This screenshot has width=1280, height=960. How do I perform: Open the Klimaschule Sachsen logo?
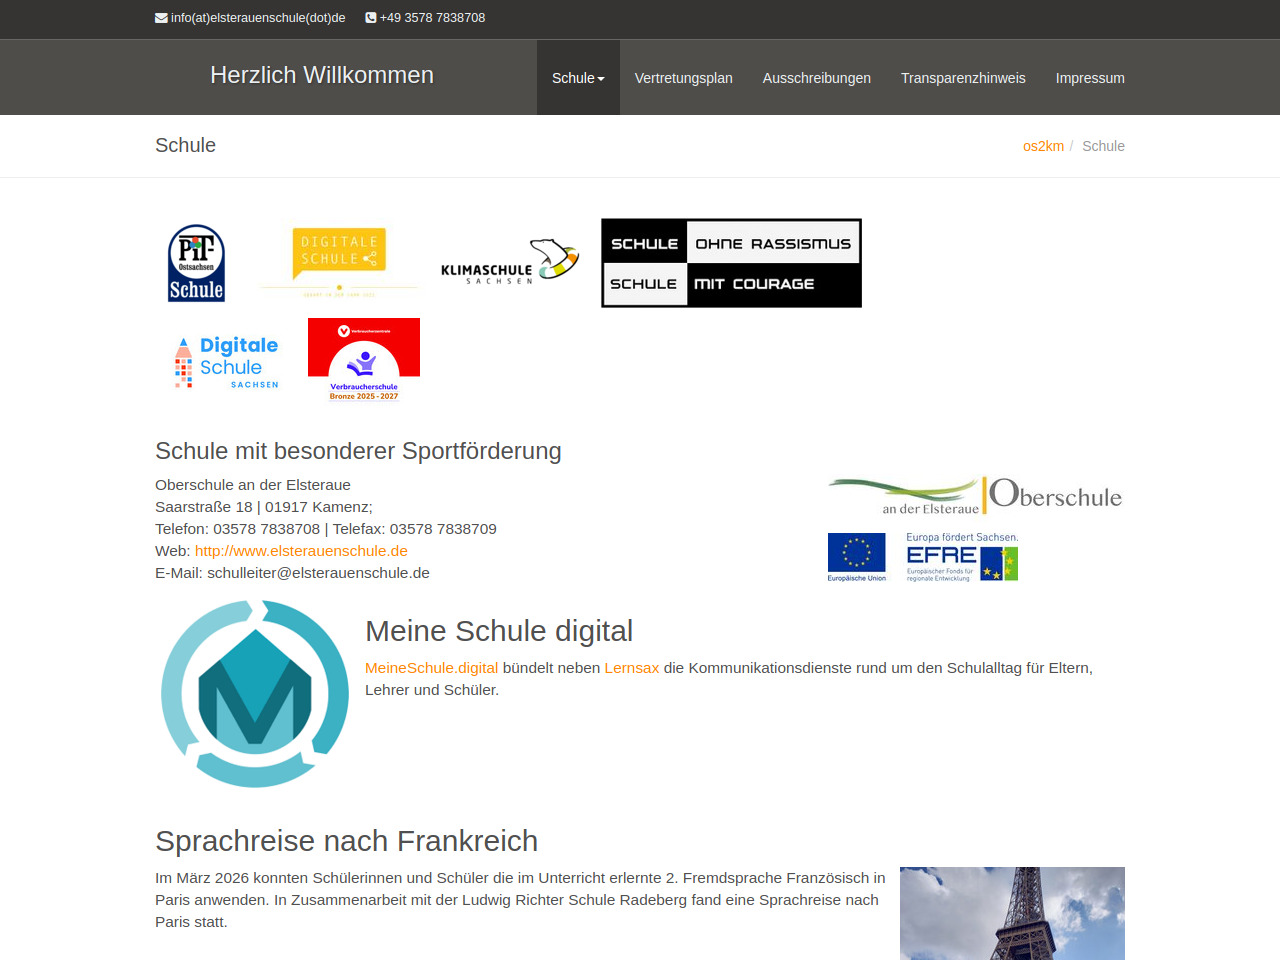[x=509, y=263]
